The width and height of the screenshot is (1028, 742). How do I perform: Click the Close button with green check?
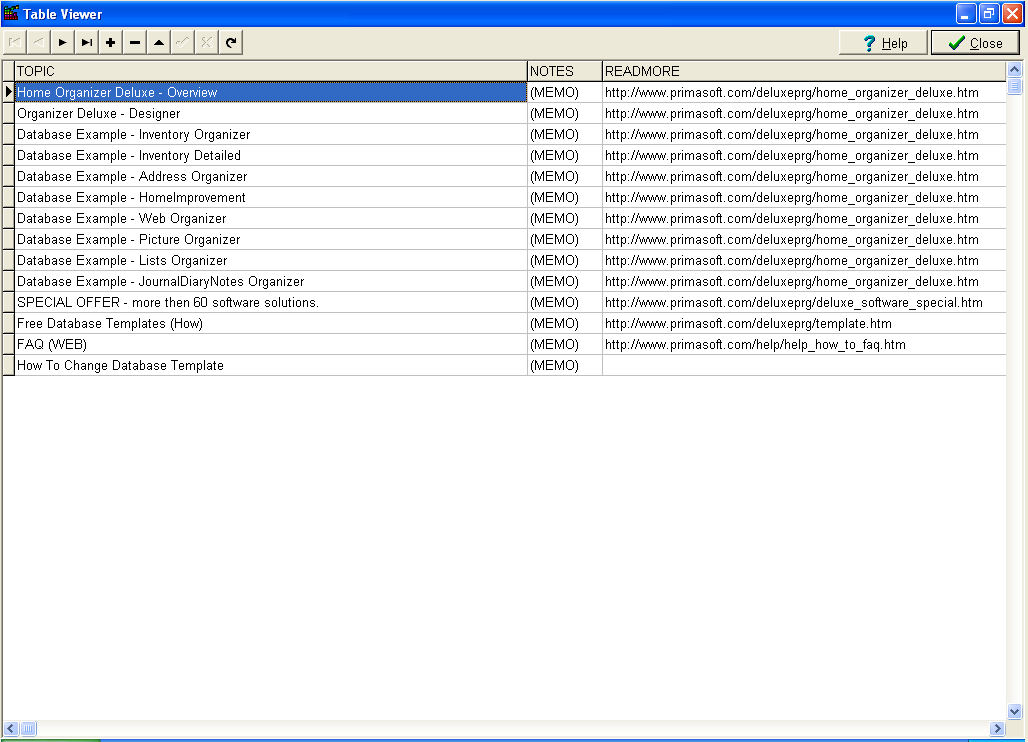pyautogui.click(x=976, y=43)
